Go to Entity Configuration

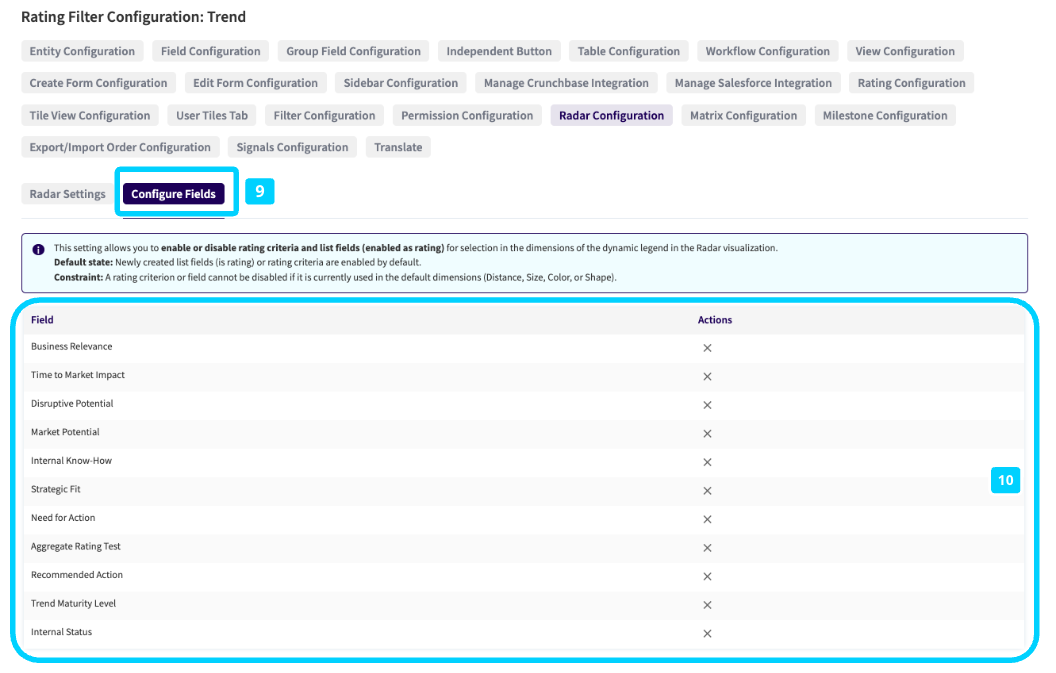(82, 51)
